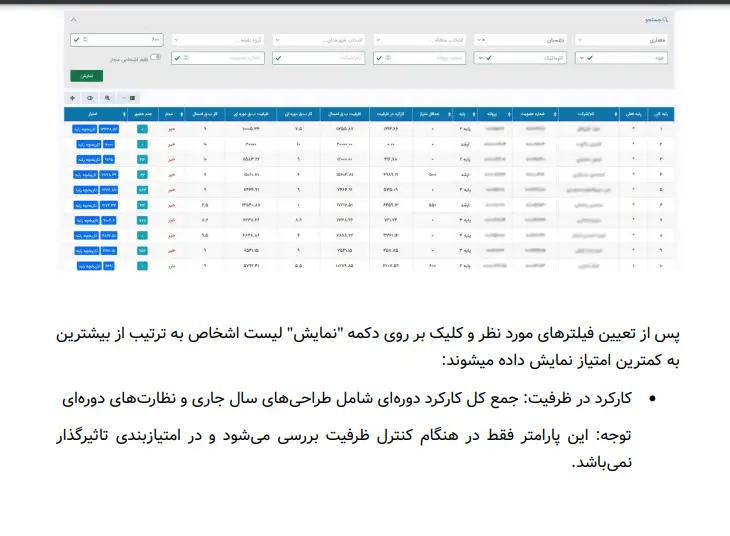The width and height of the screenshot is (730, 536).
Task: Sort the table by the حداقل متراژ column
Action: 432,114
